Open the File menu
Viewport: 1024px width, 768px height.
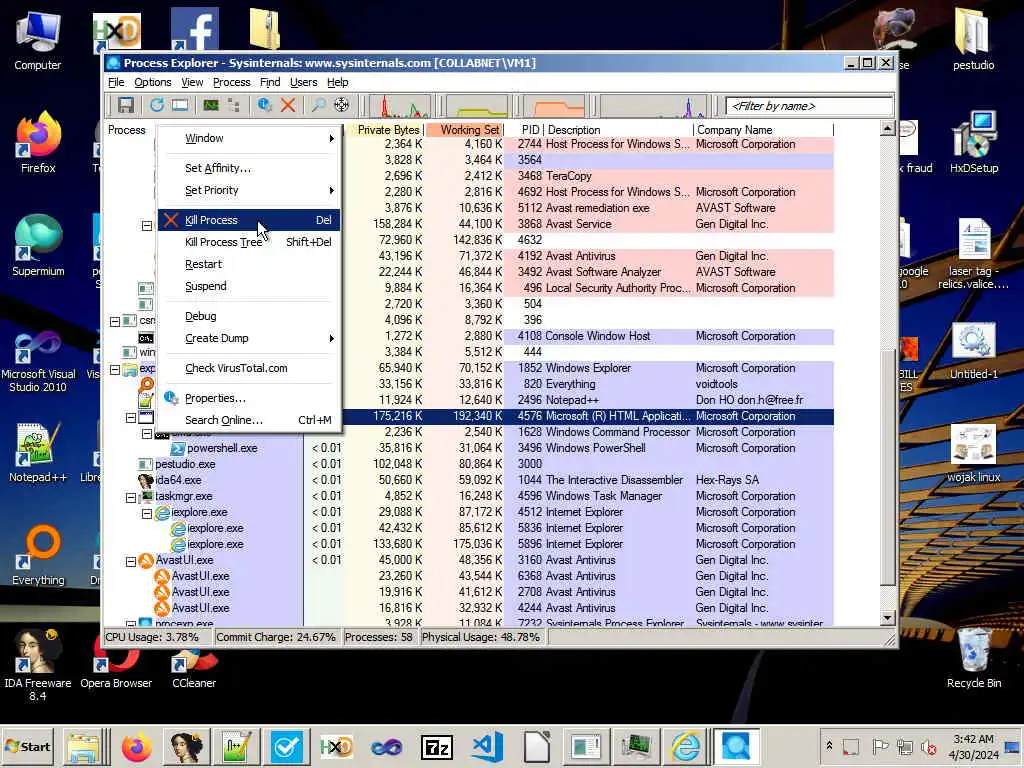point(116,82)
